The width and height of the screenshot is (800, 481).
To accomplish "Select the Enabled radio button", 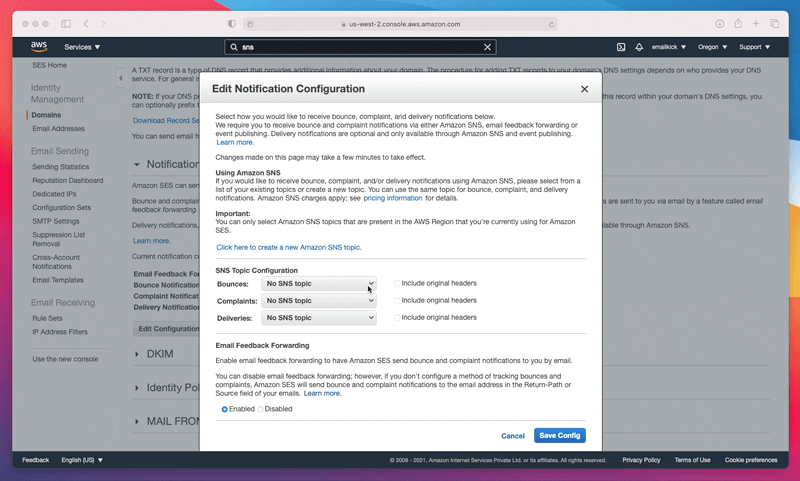I will [x=224, y=409].
